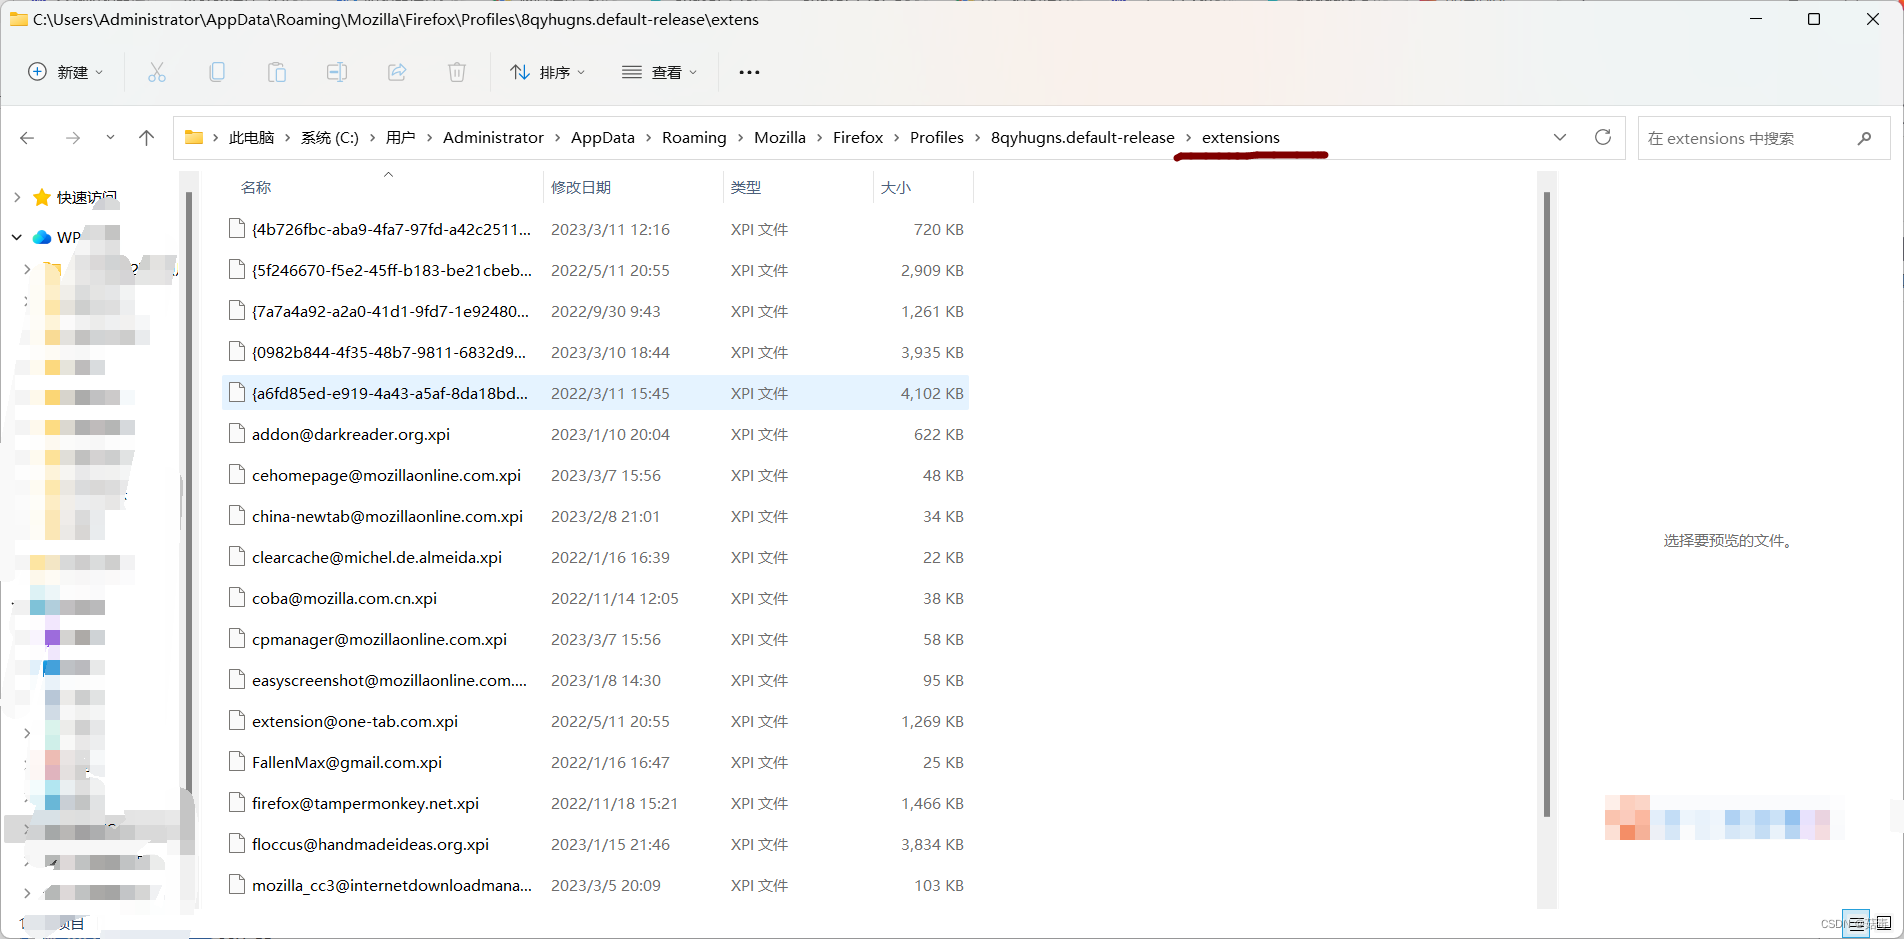Viewport: 1904px width, 939px height.
Task: Click 8qyhugns.default-release breadcrumb segment
Action: pyautogui.click(x=1083, y=138)
